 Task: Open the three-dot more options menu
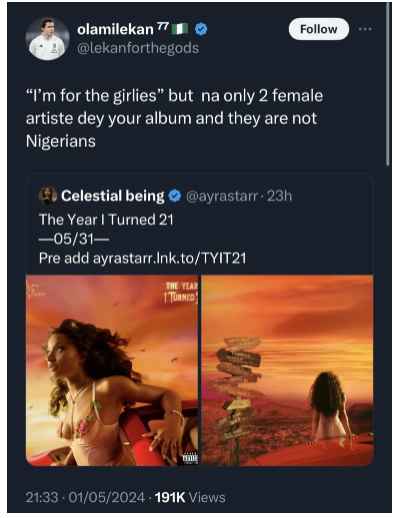[x=365, y=29]
